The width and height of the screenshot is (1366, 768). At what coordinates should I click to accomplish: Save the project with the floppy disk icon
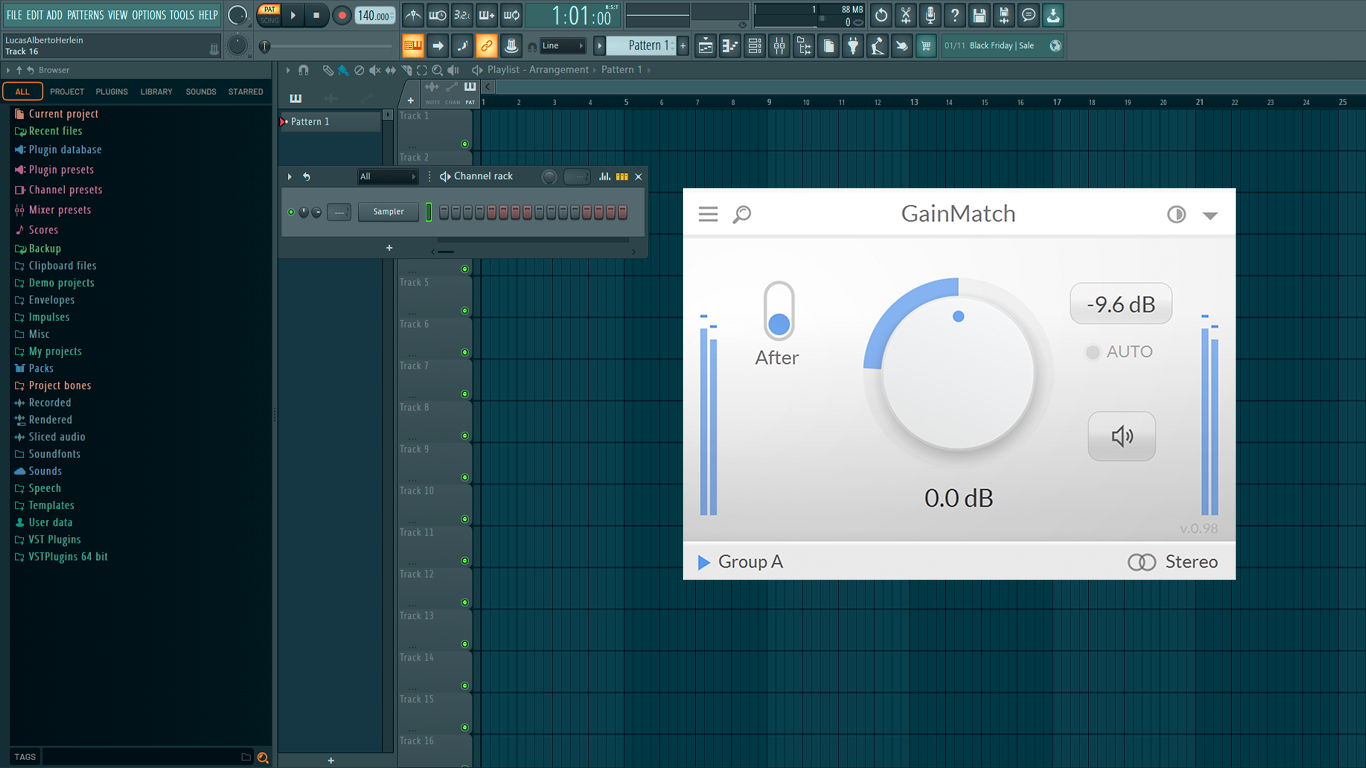(x=979, y=15)
